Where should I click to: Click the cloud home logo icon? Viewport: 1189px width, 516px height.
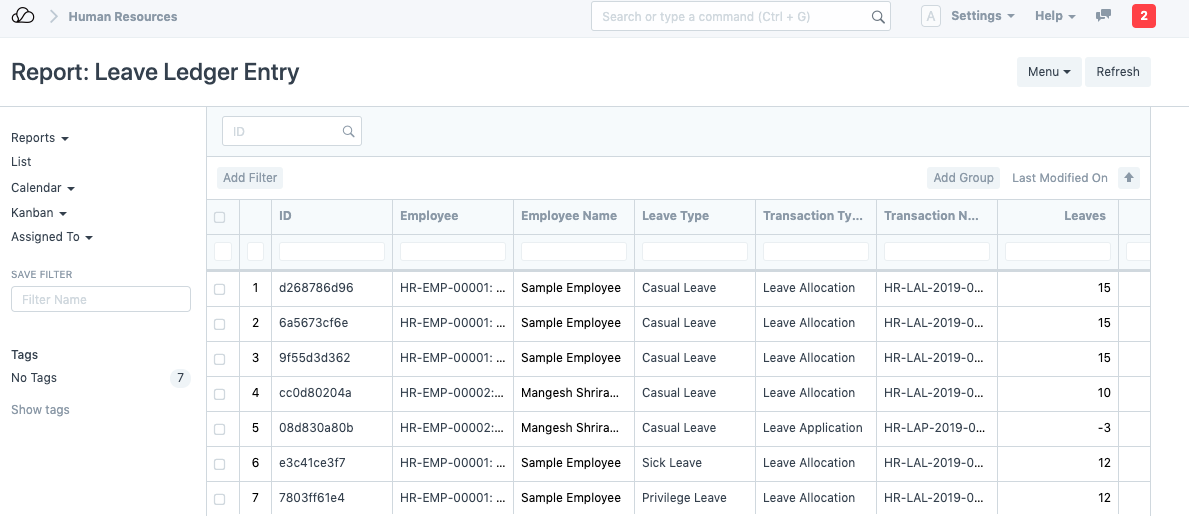click(x=23, y=16)
